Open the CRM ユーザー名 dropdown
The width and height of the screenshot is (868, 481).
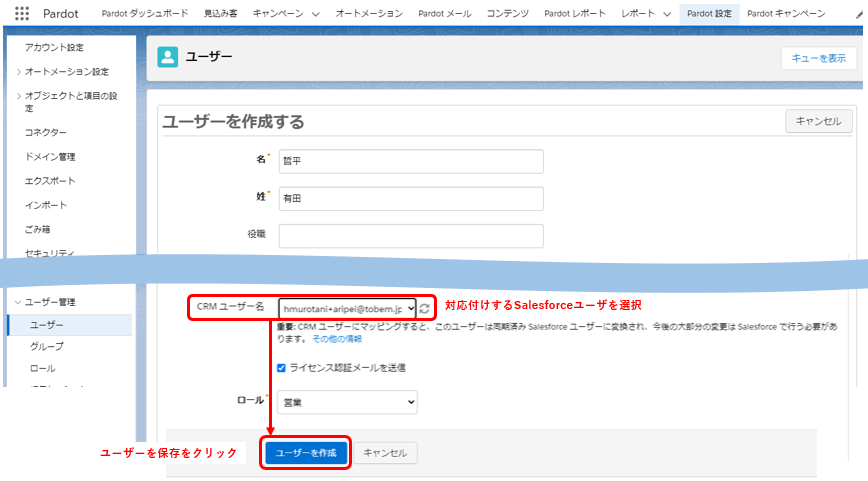(347, 309)
